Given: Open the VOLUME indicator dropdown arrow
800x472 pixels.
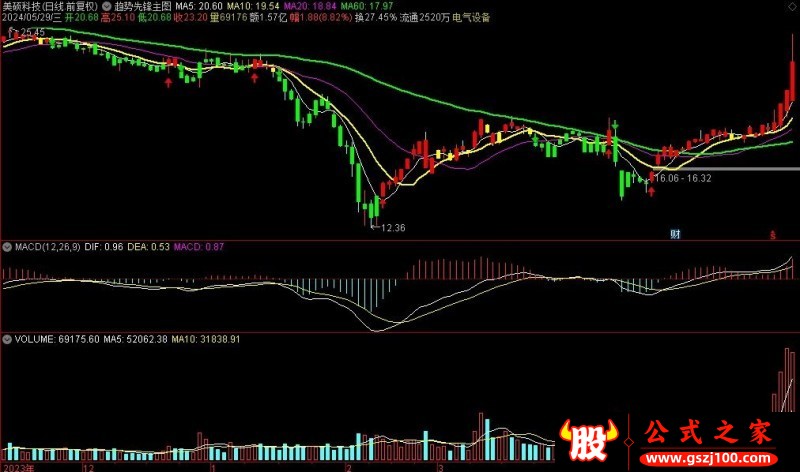Looking at the screenshot, I should [7, 339].
